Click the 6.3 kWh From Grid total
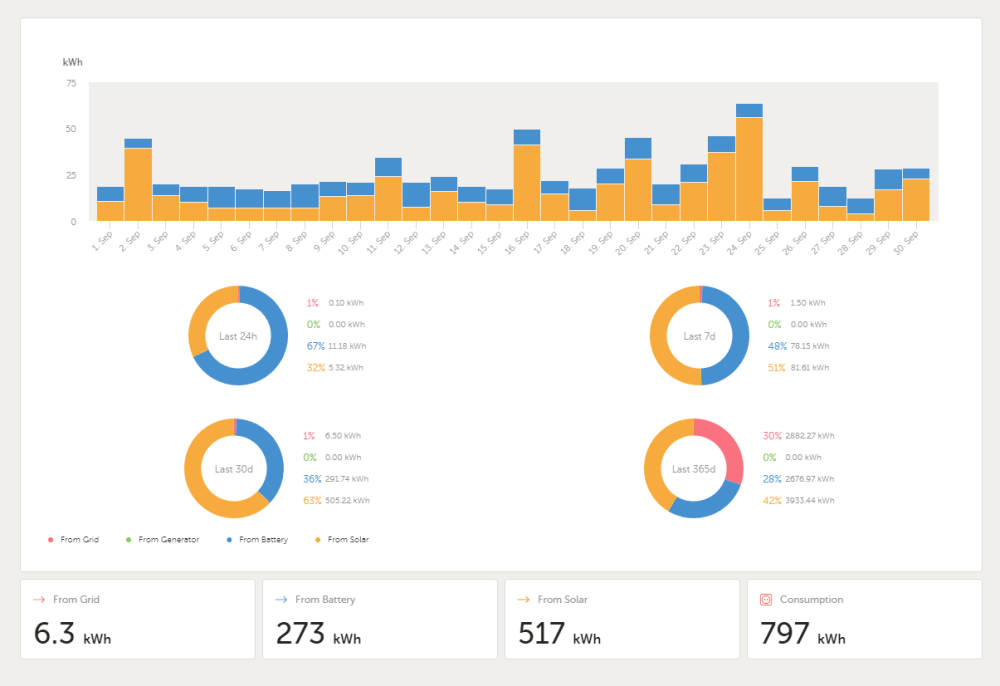Viewport: 1000px width, 686px height. [x=72, y=634]
